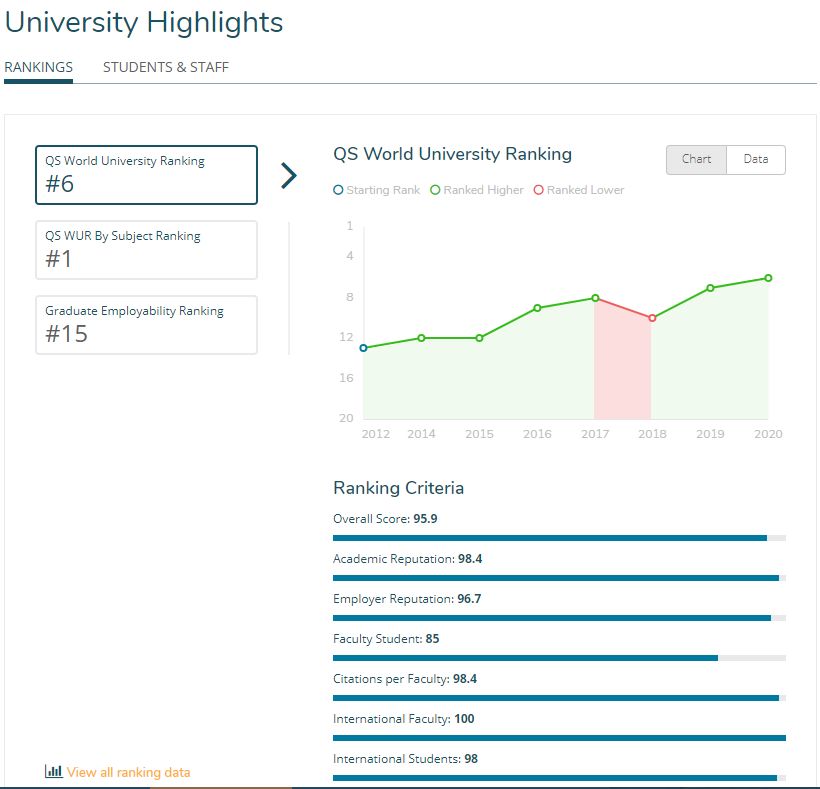The height and width of the screenshot is (789, 820).
Task: Click the International Faculty progress bar
Action: 559,738
